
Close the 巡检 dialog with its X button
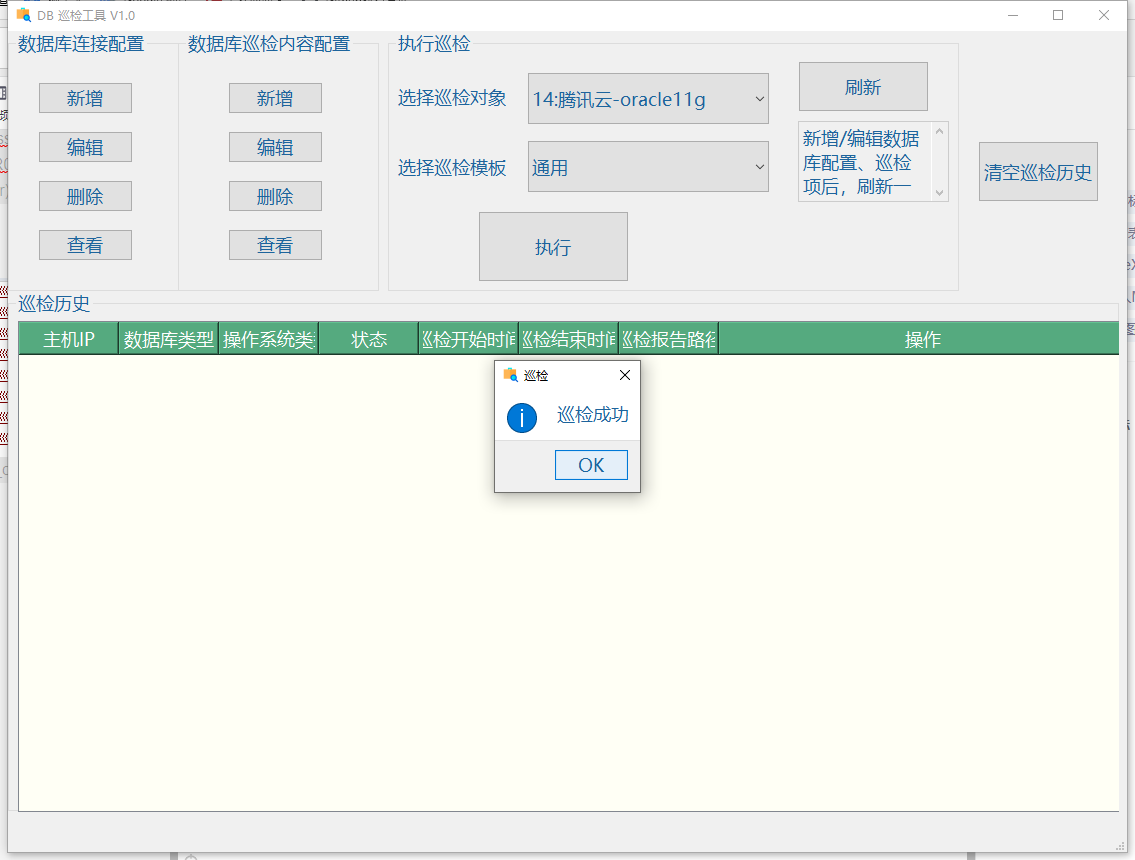click(x=625, y=375)
